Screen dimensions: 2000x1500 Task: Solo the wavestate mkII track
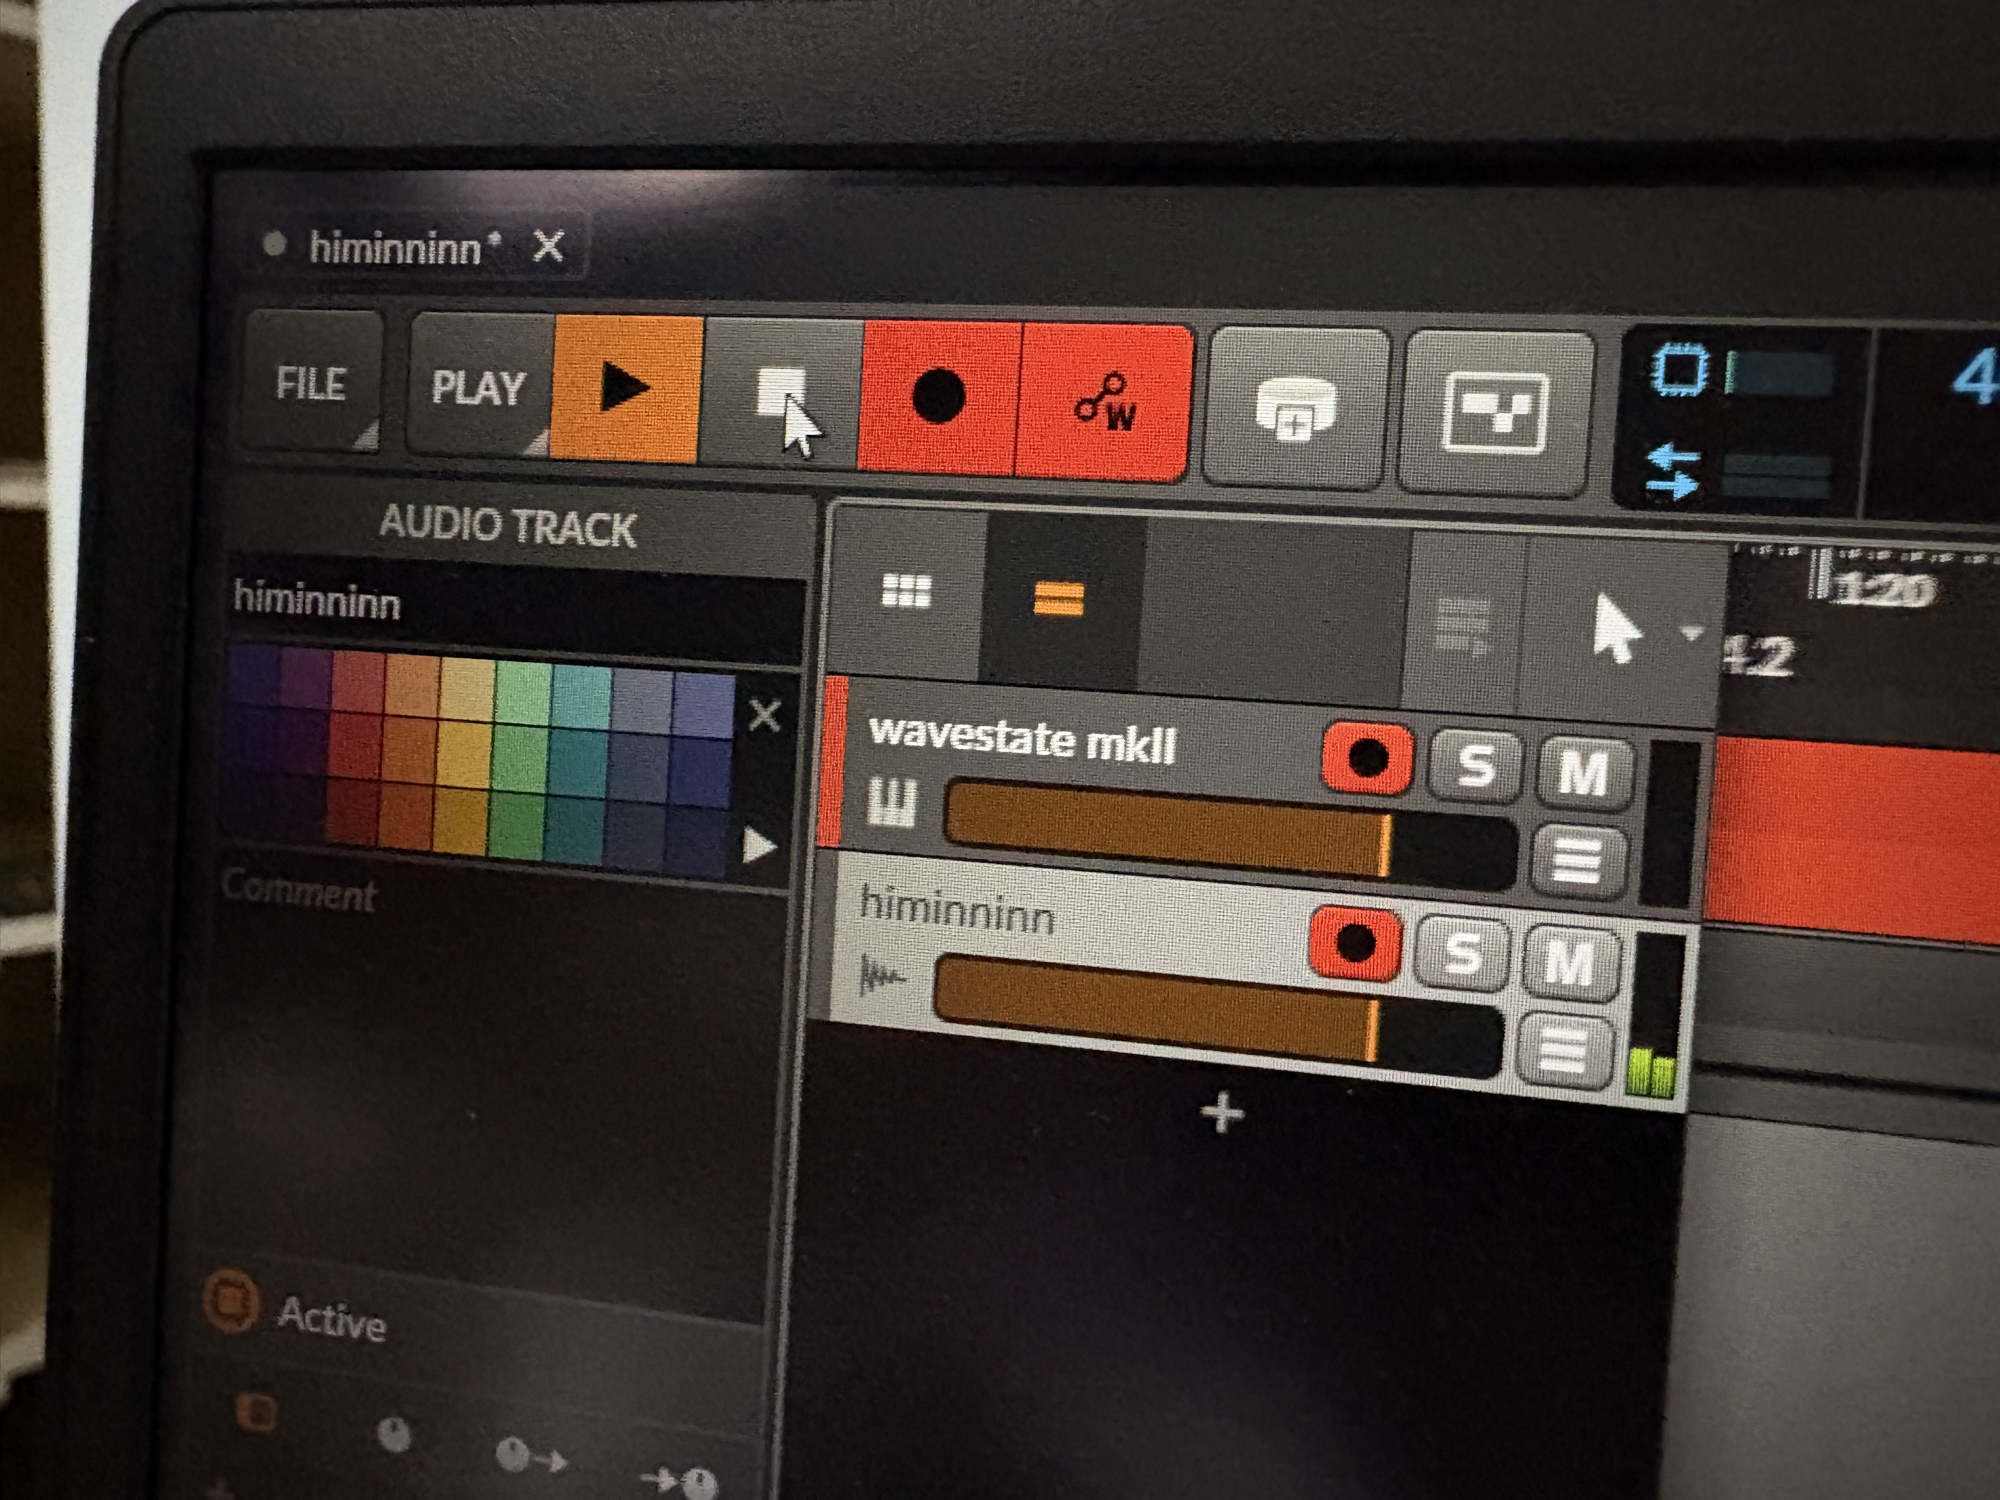[1476, 766]
